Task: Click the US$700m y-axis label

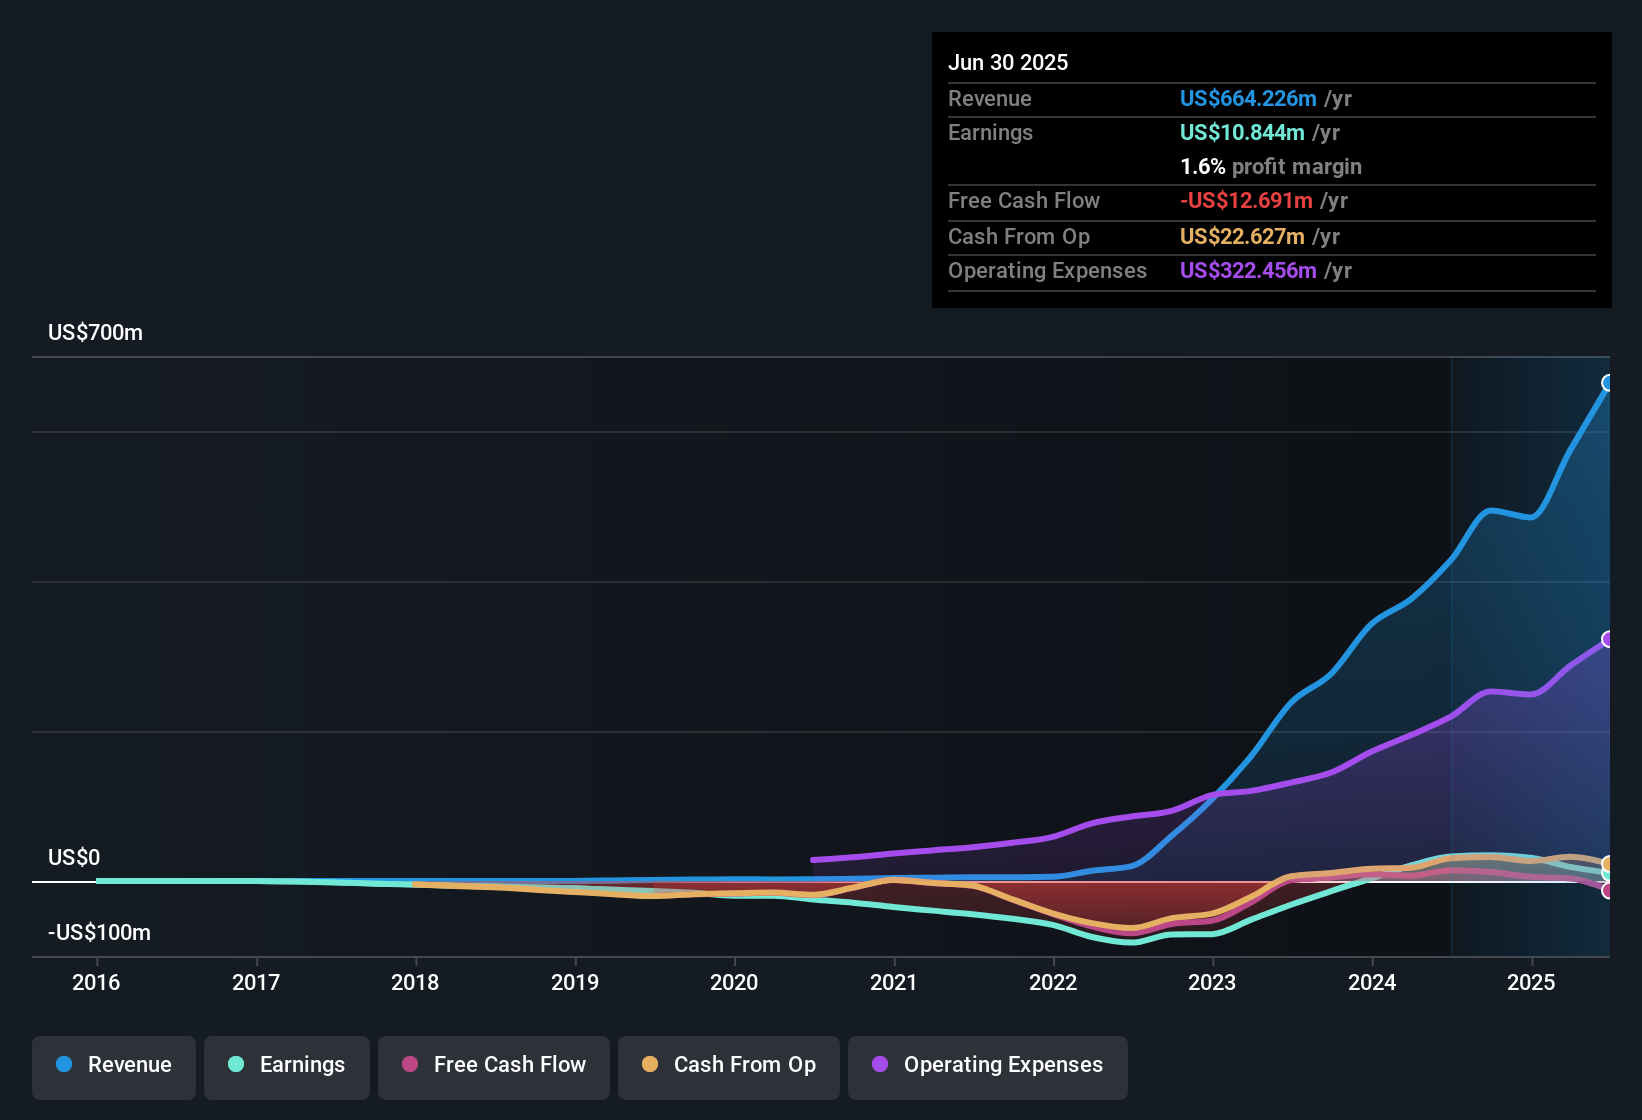Action: click(95, 332)
